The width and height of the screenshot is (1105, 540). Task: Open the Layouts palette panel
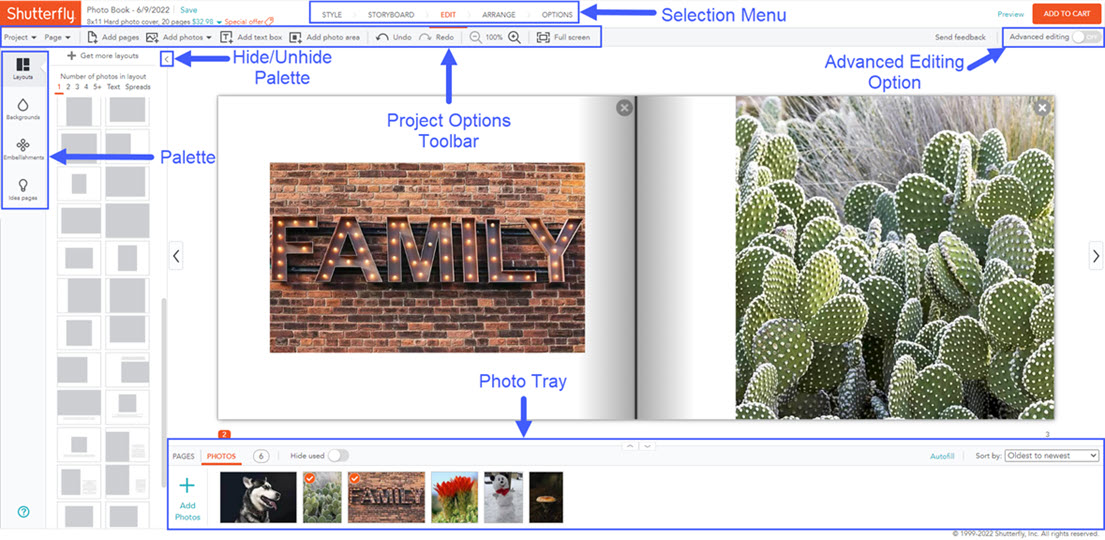[23, 68]
